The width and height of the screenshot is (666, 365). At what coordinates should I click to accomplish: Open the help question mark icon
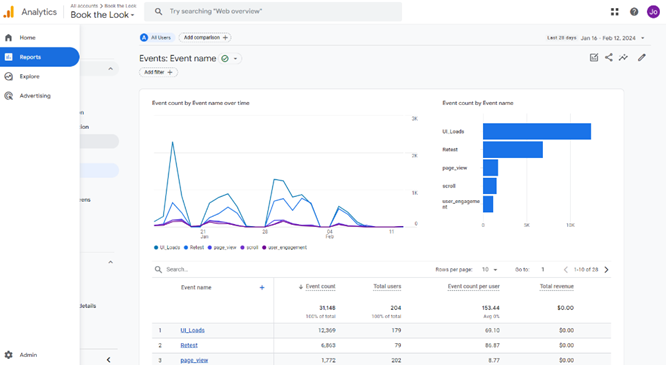(634, 12)
